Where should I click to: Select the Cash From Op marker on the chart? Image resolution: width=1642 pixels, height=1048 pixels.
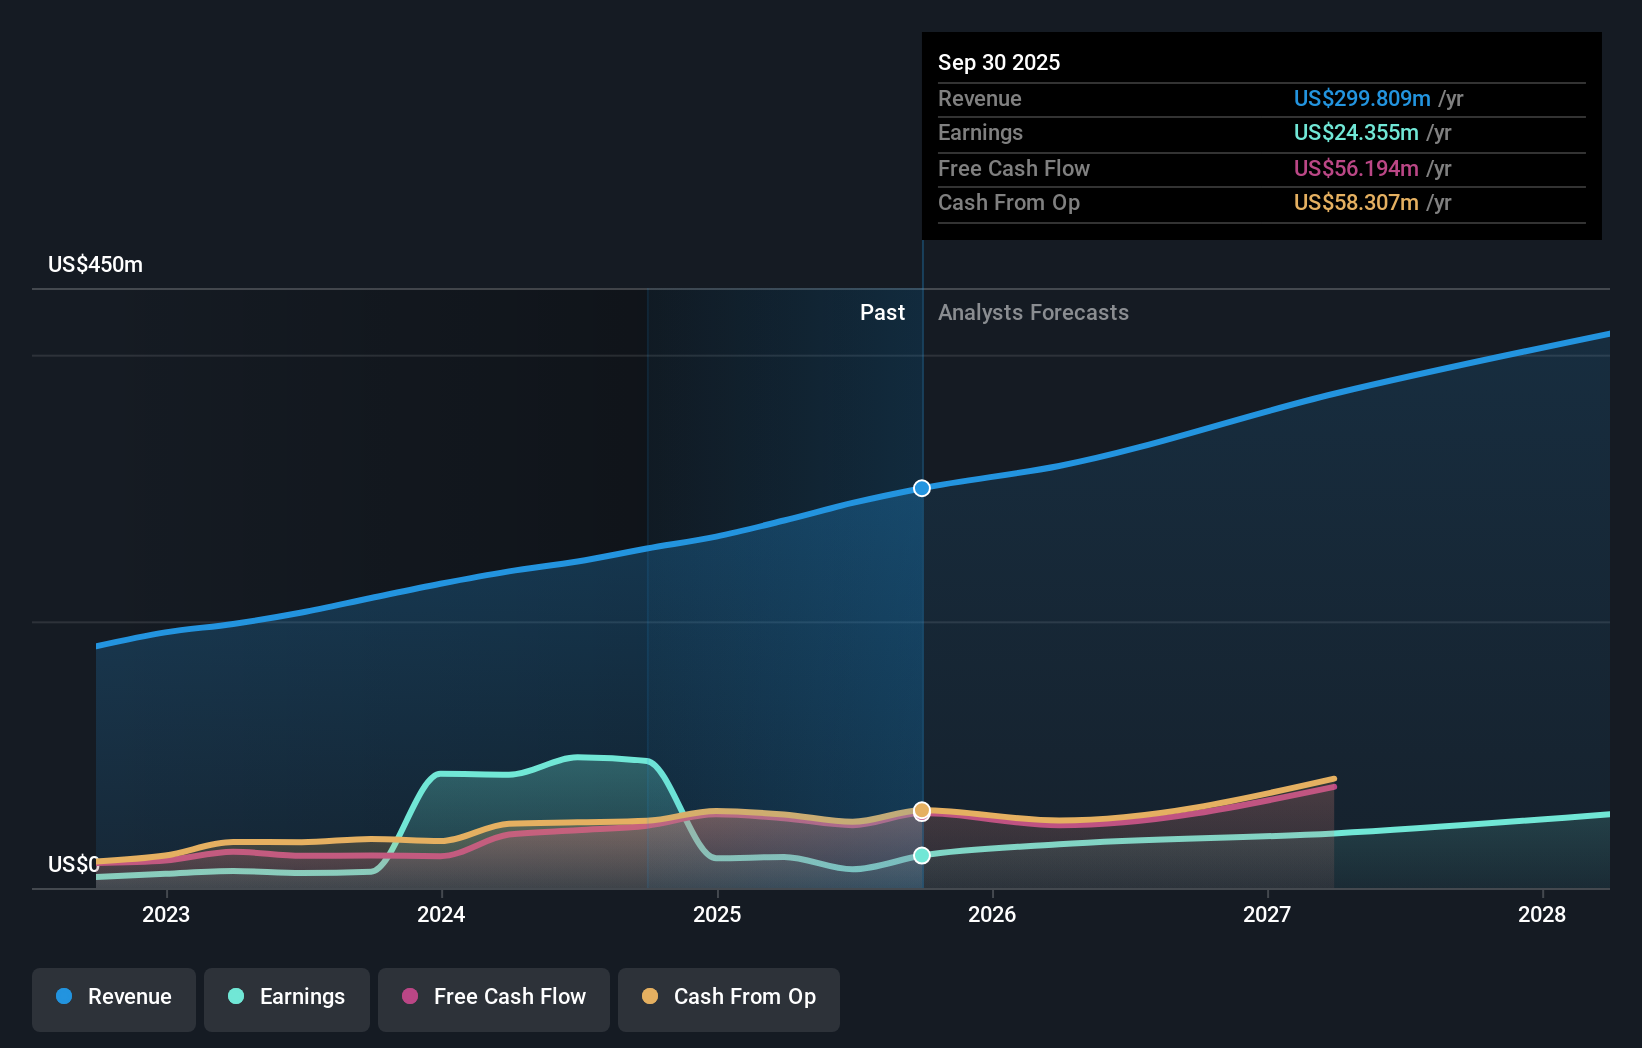coord(921,811)
